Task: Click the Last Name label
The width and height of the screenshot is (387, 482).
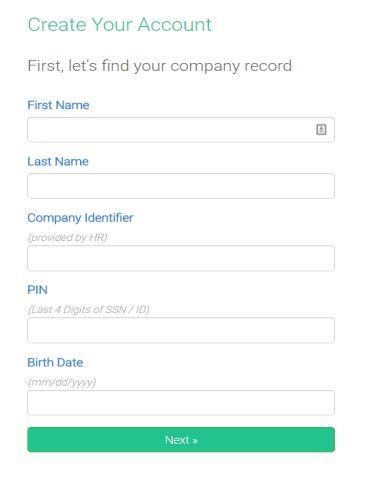Action: point(58,161)
